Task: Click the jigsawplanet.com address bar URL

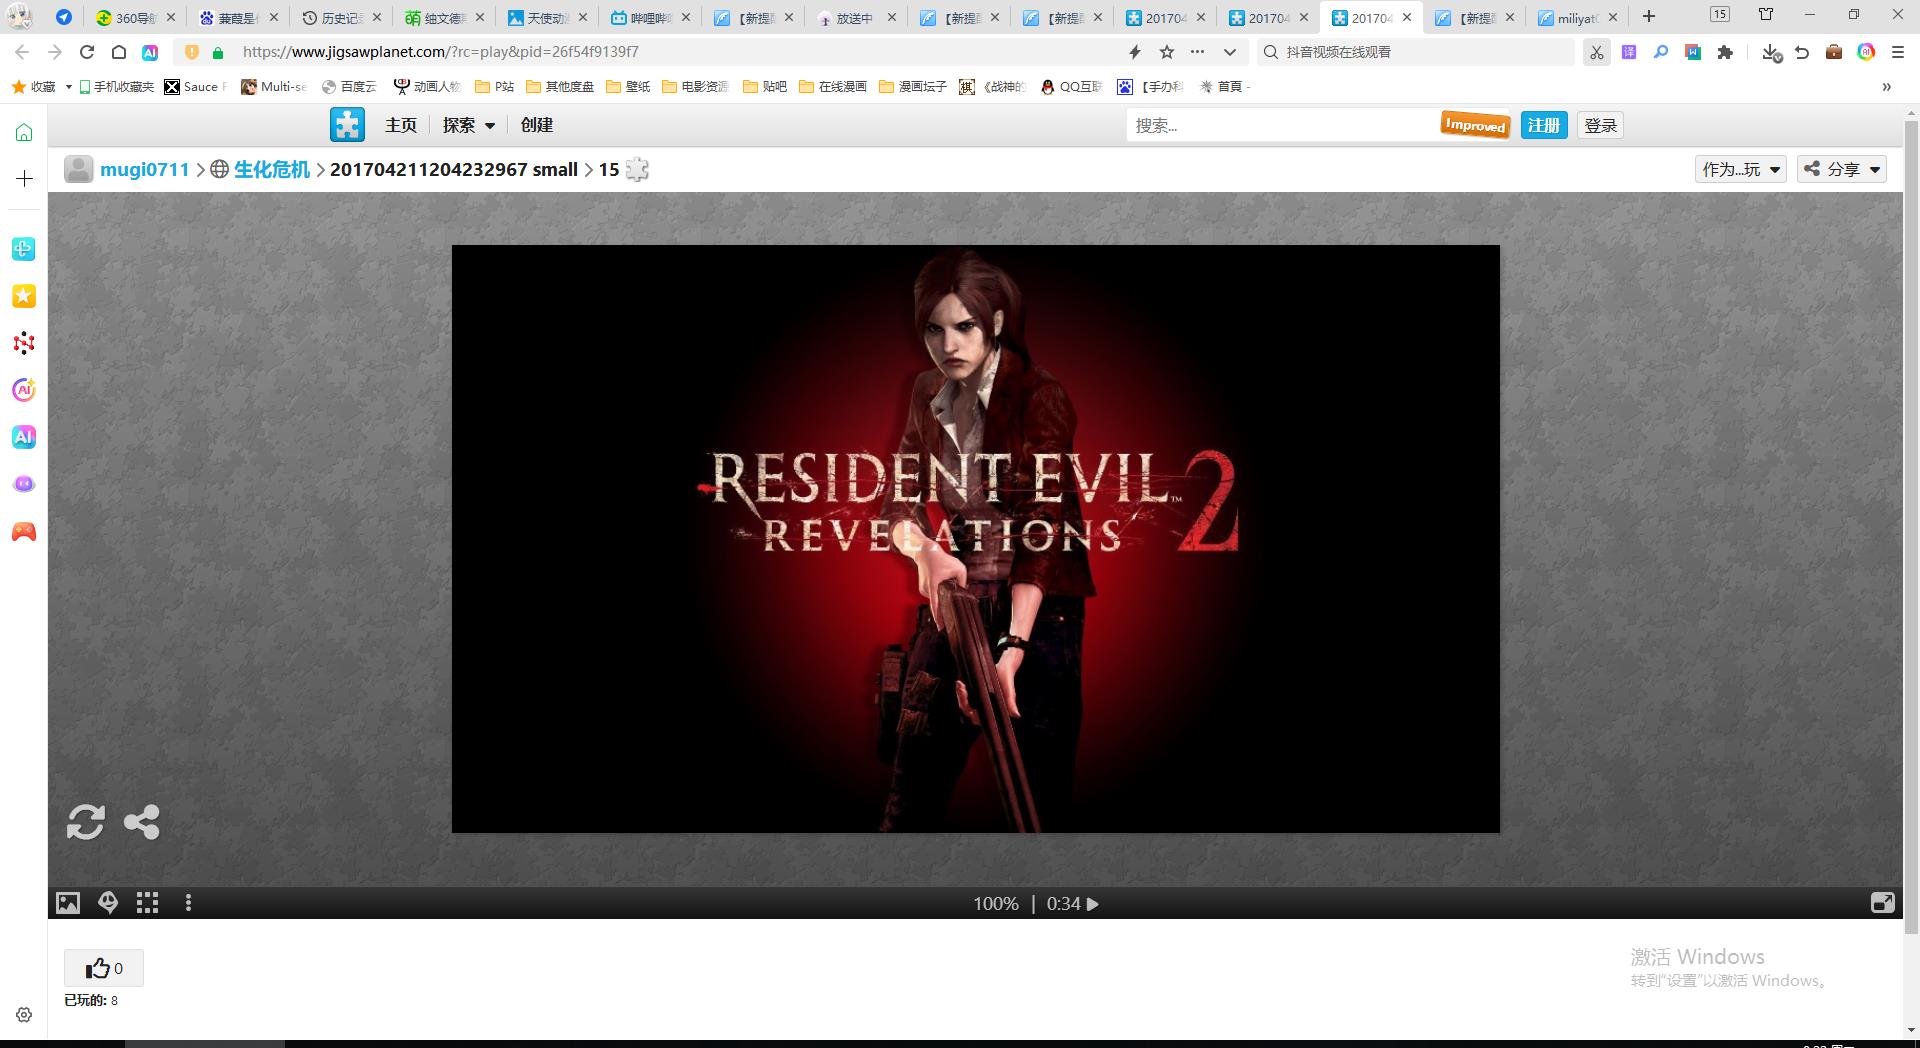Action: click(440, 52)
